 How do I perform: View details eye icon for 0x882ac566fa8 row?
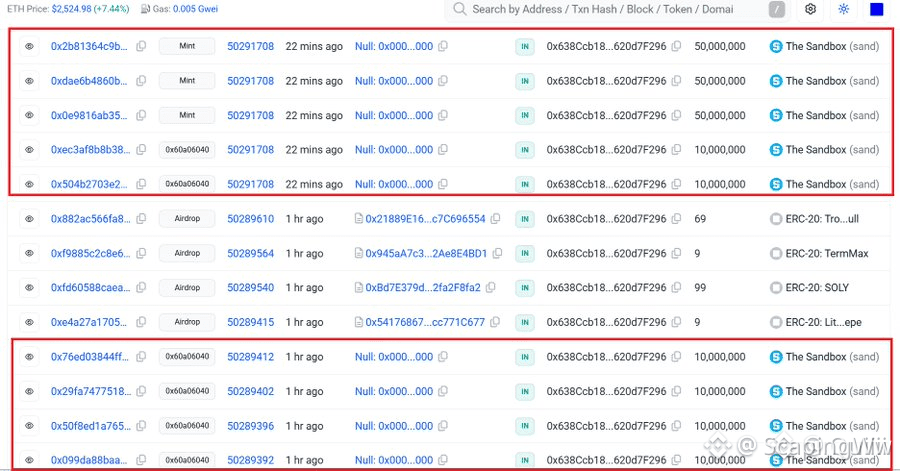(29, 219)
